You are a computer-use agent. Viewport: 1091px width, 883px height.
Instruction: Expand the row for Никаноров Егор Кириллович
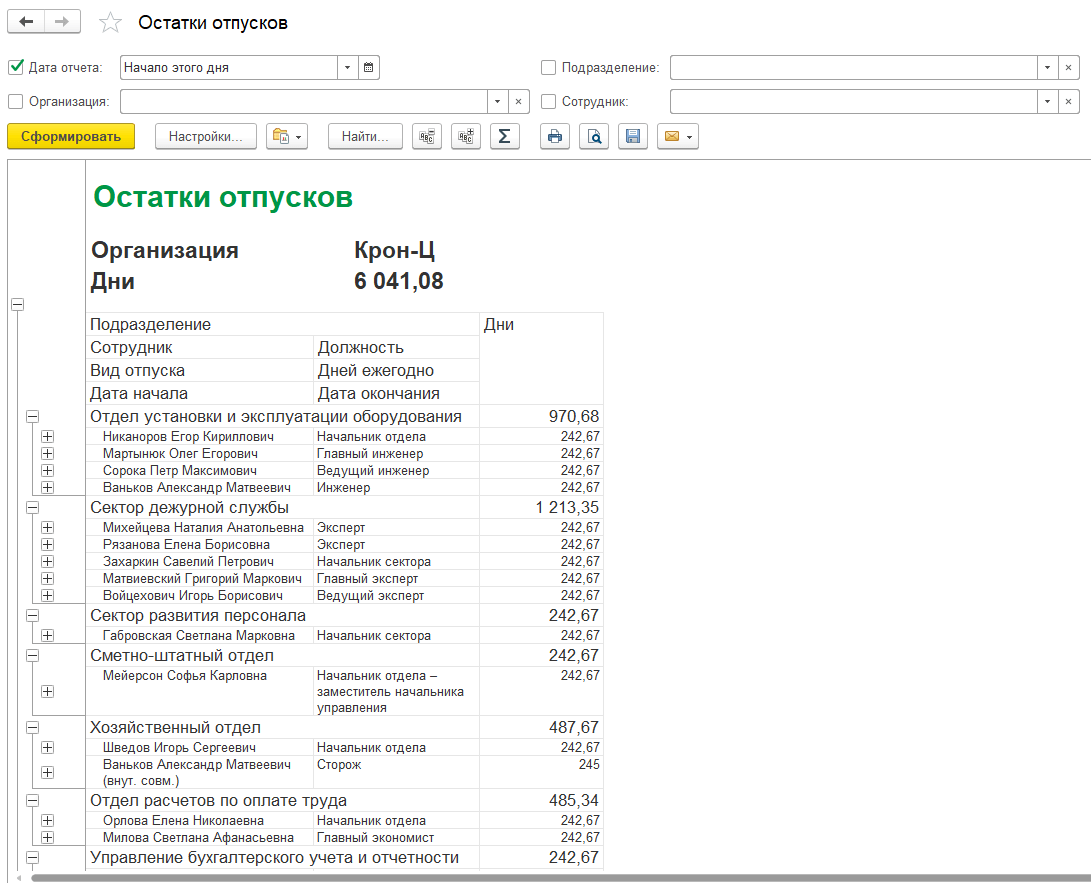(48, 437)
